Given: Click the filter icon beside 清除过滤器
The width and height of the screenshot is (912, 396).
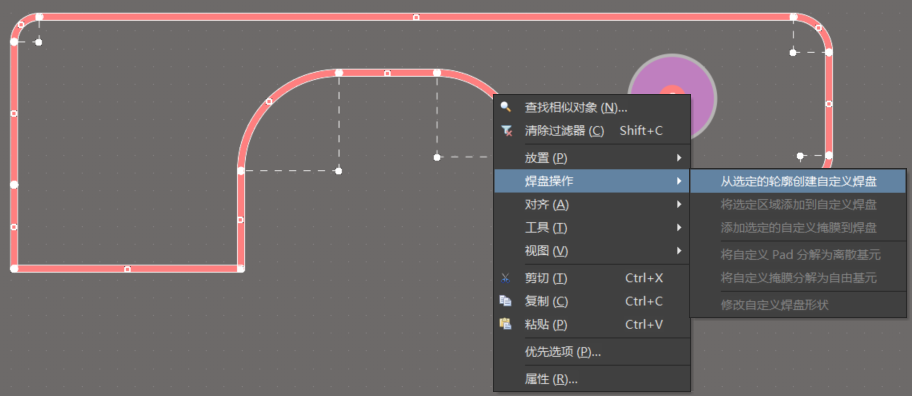Looking at the screenshot, I should click(506, 131).
